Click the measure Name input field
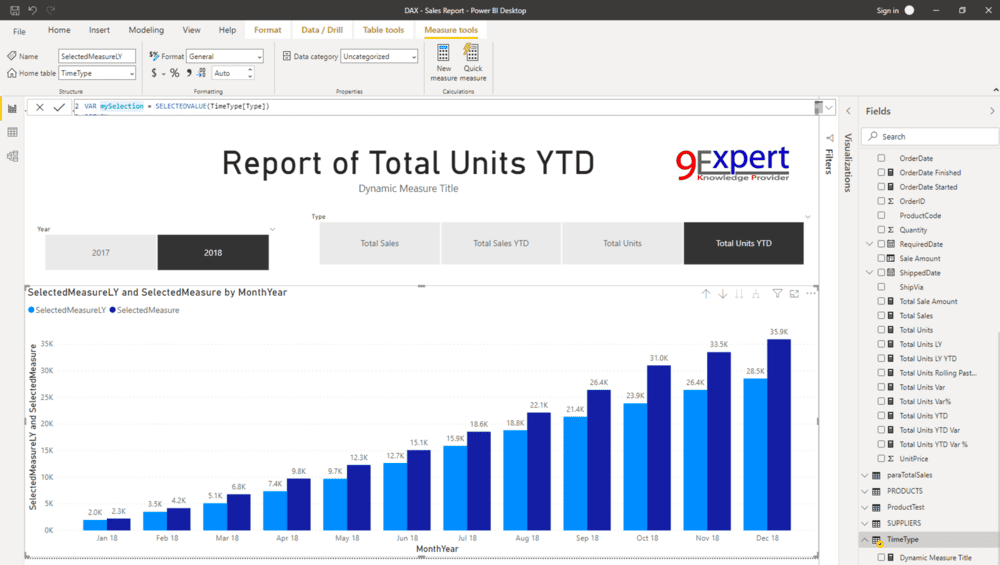1000x565 pixels. pyautogui.click(x=97, y=56)
